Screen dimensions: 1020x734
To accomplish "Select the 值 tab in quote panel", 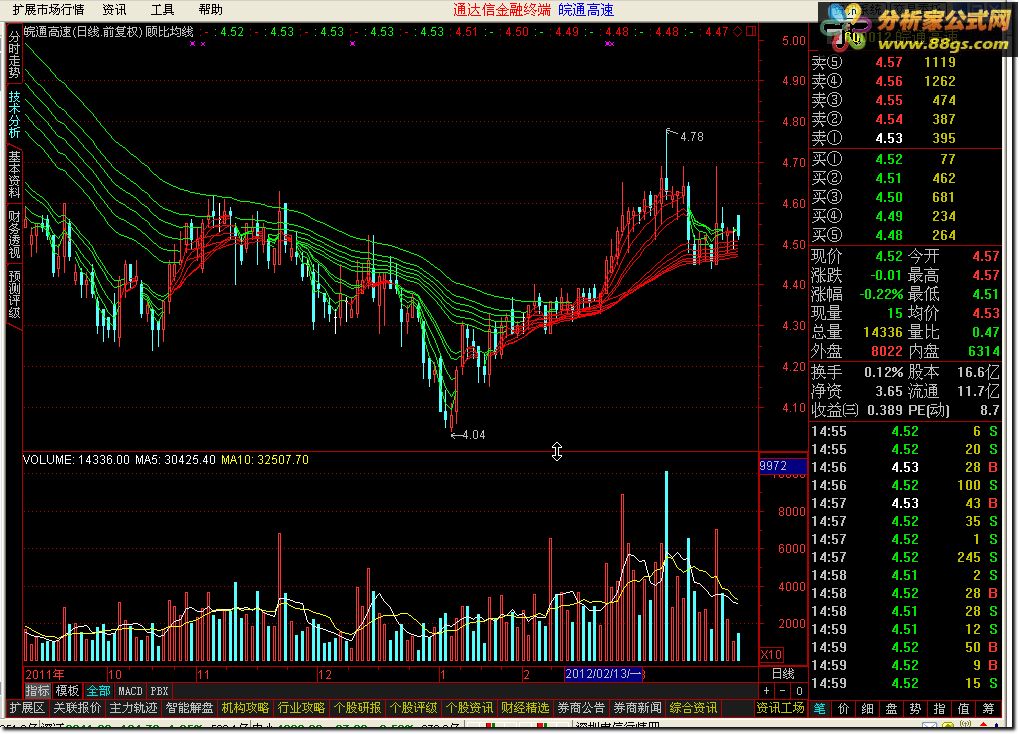I will tap(964, 709).
